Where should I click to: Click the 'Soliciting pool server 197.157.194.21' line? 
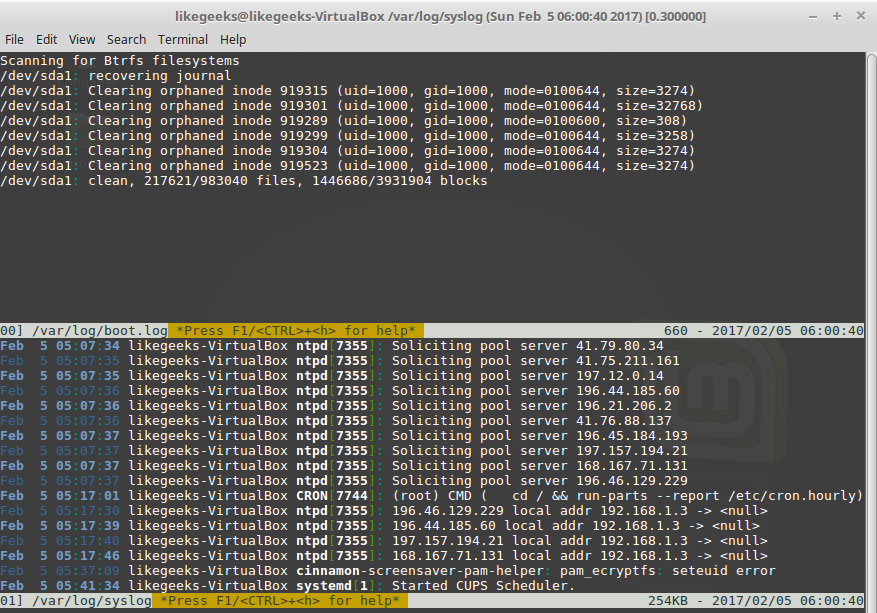(344, 451)
